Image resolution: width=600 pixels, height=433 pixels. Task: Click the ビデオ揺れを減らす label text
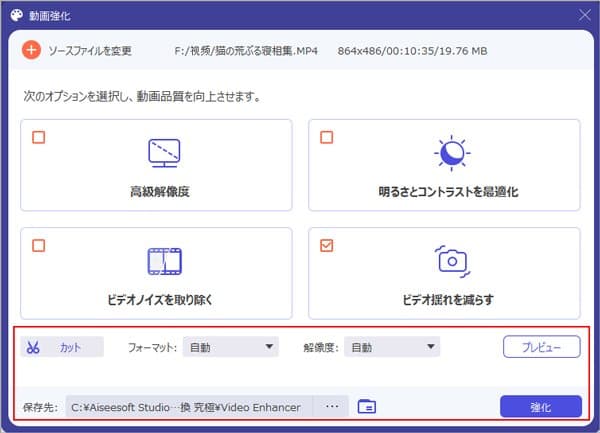tap(448, 300)
